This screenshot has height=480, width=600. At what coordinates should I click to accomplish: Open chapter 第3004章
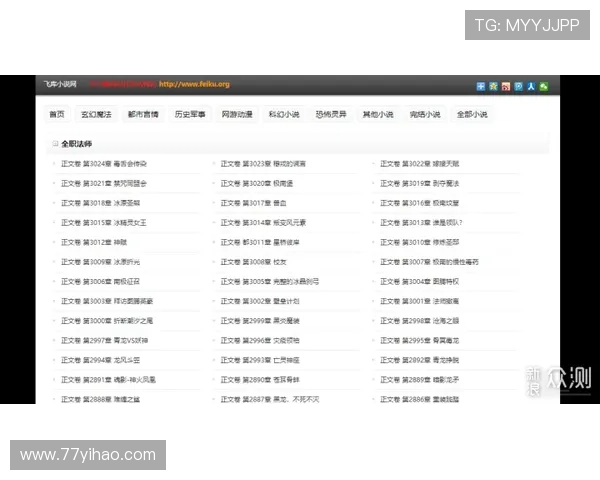(419, 282)
